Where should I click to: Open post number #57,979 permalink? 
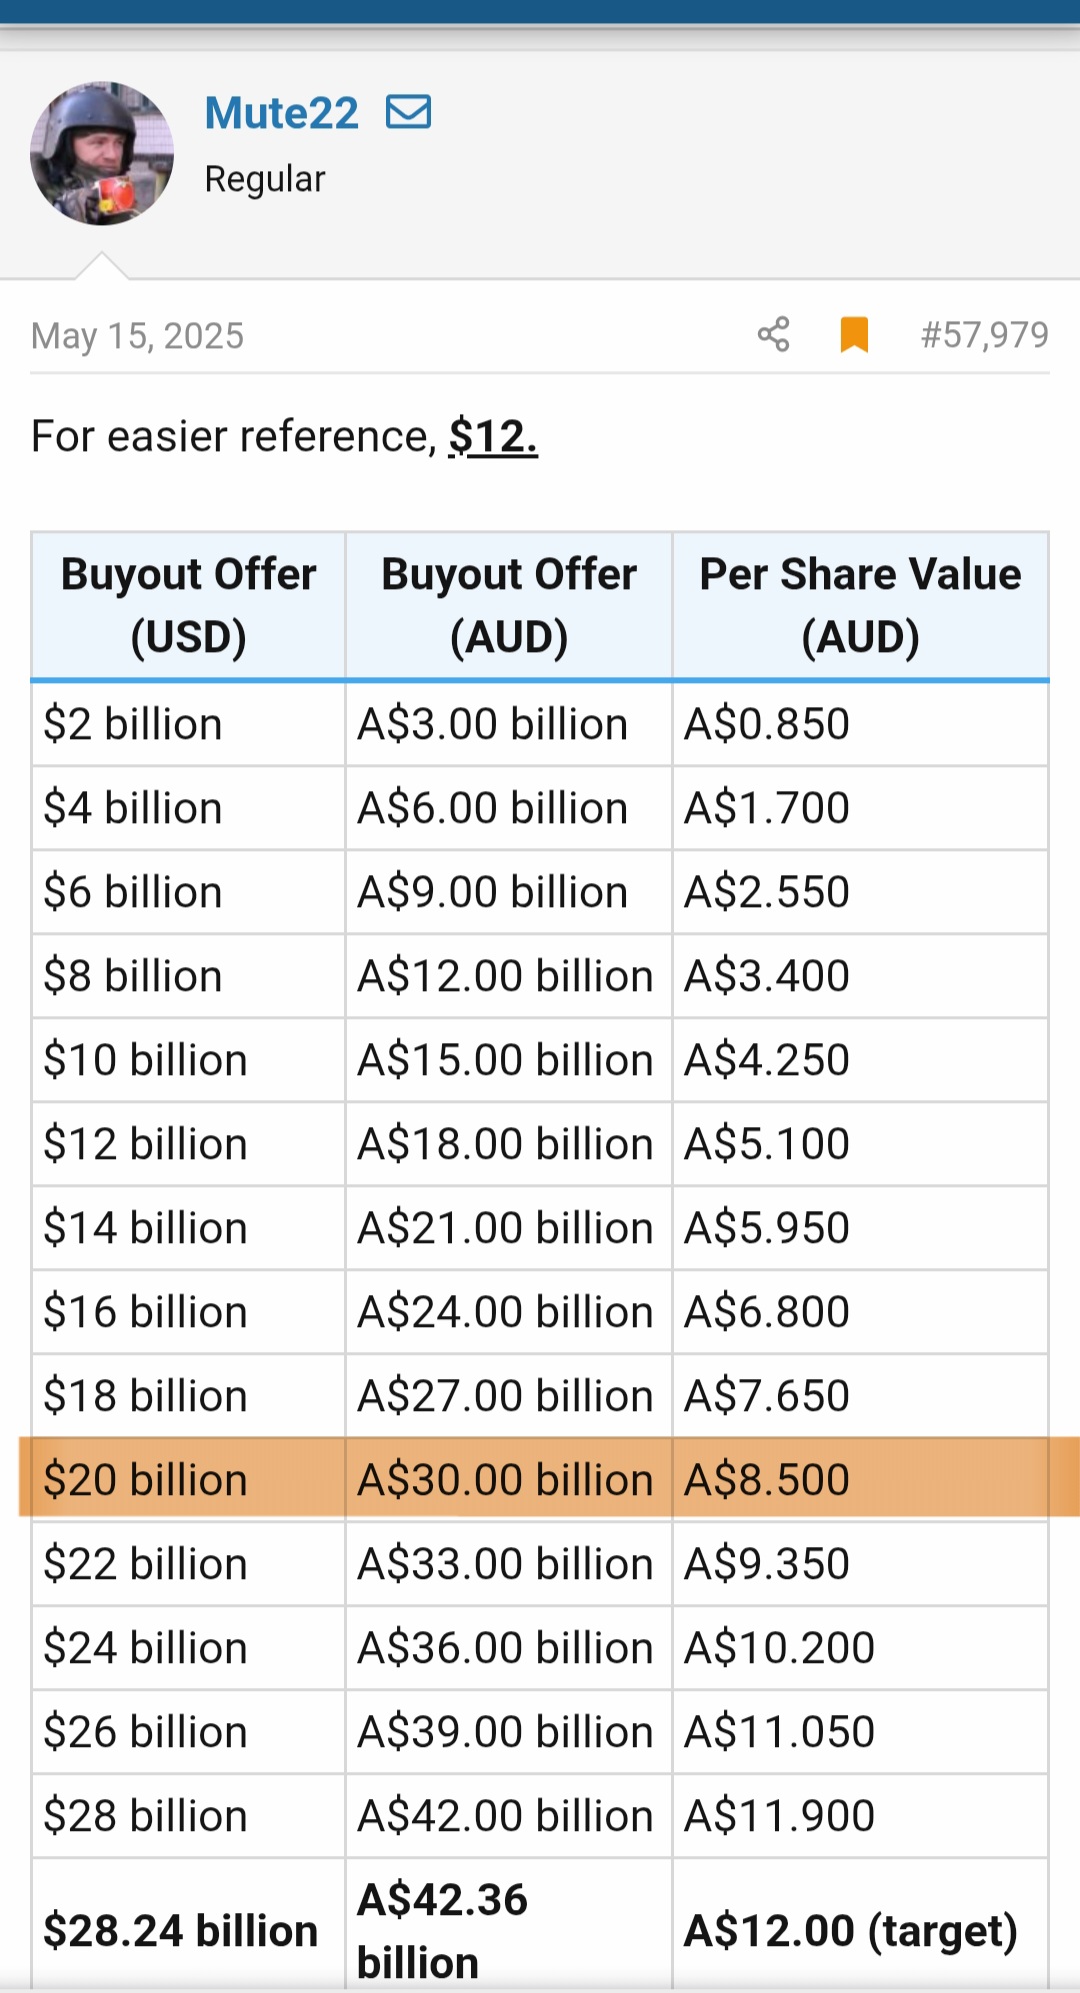pyautogui.click(x=984, y=335)
